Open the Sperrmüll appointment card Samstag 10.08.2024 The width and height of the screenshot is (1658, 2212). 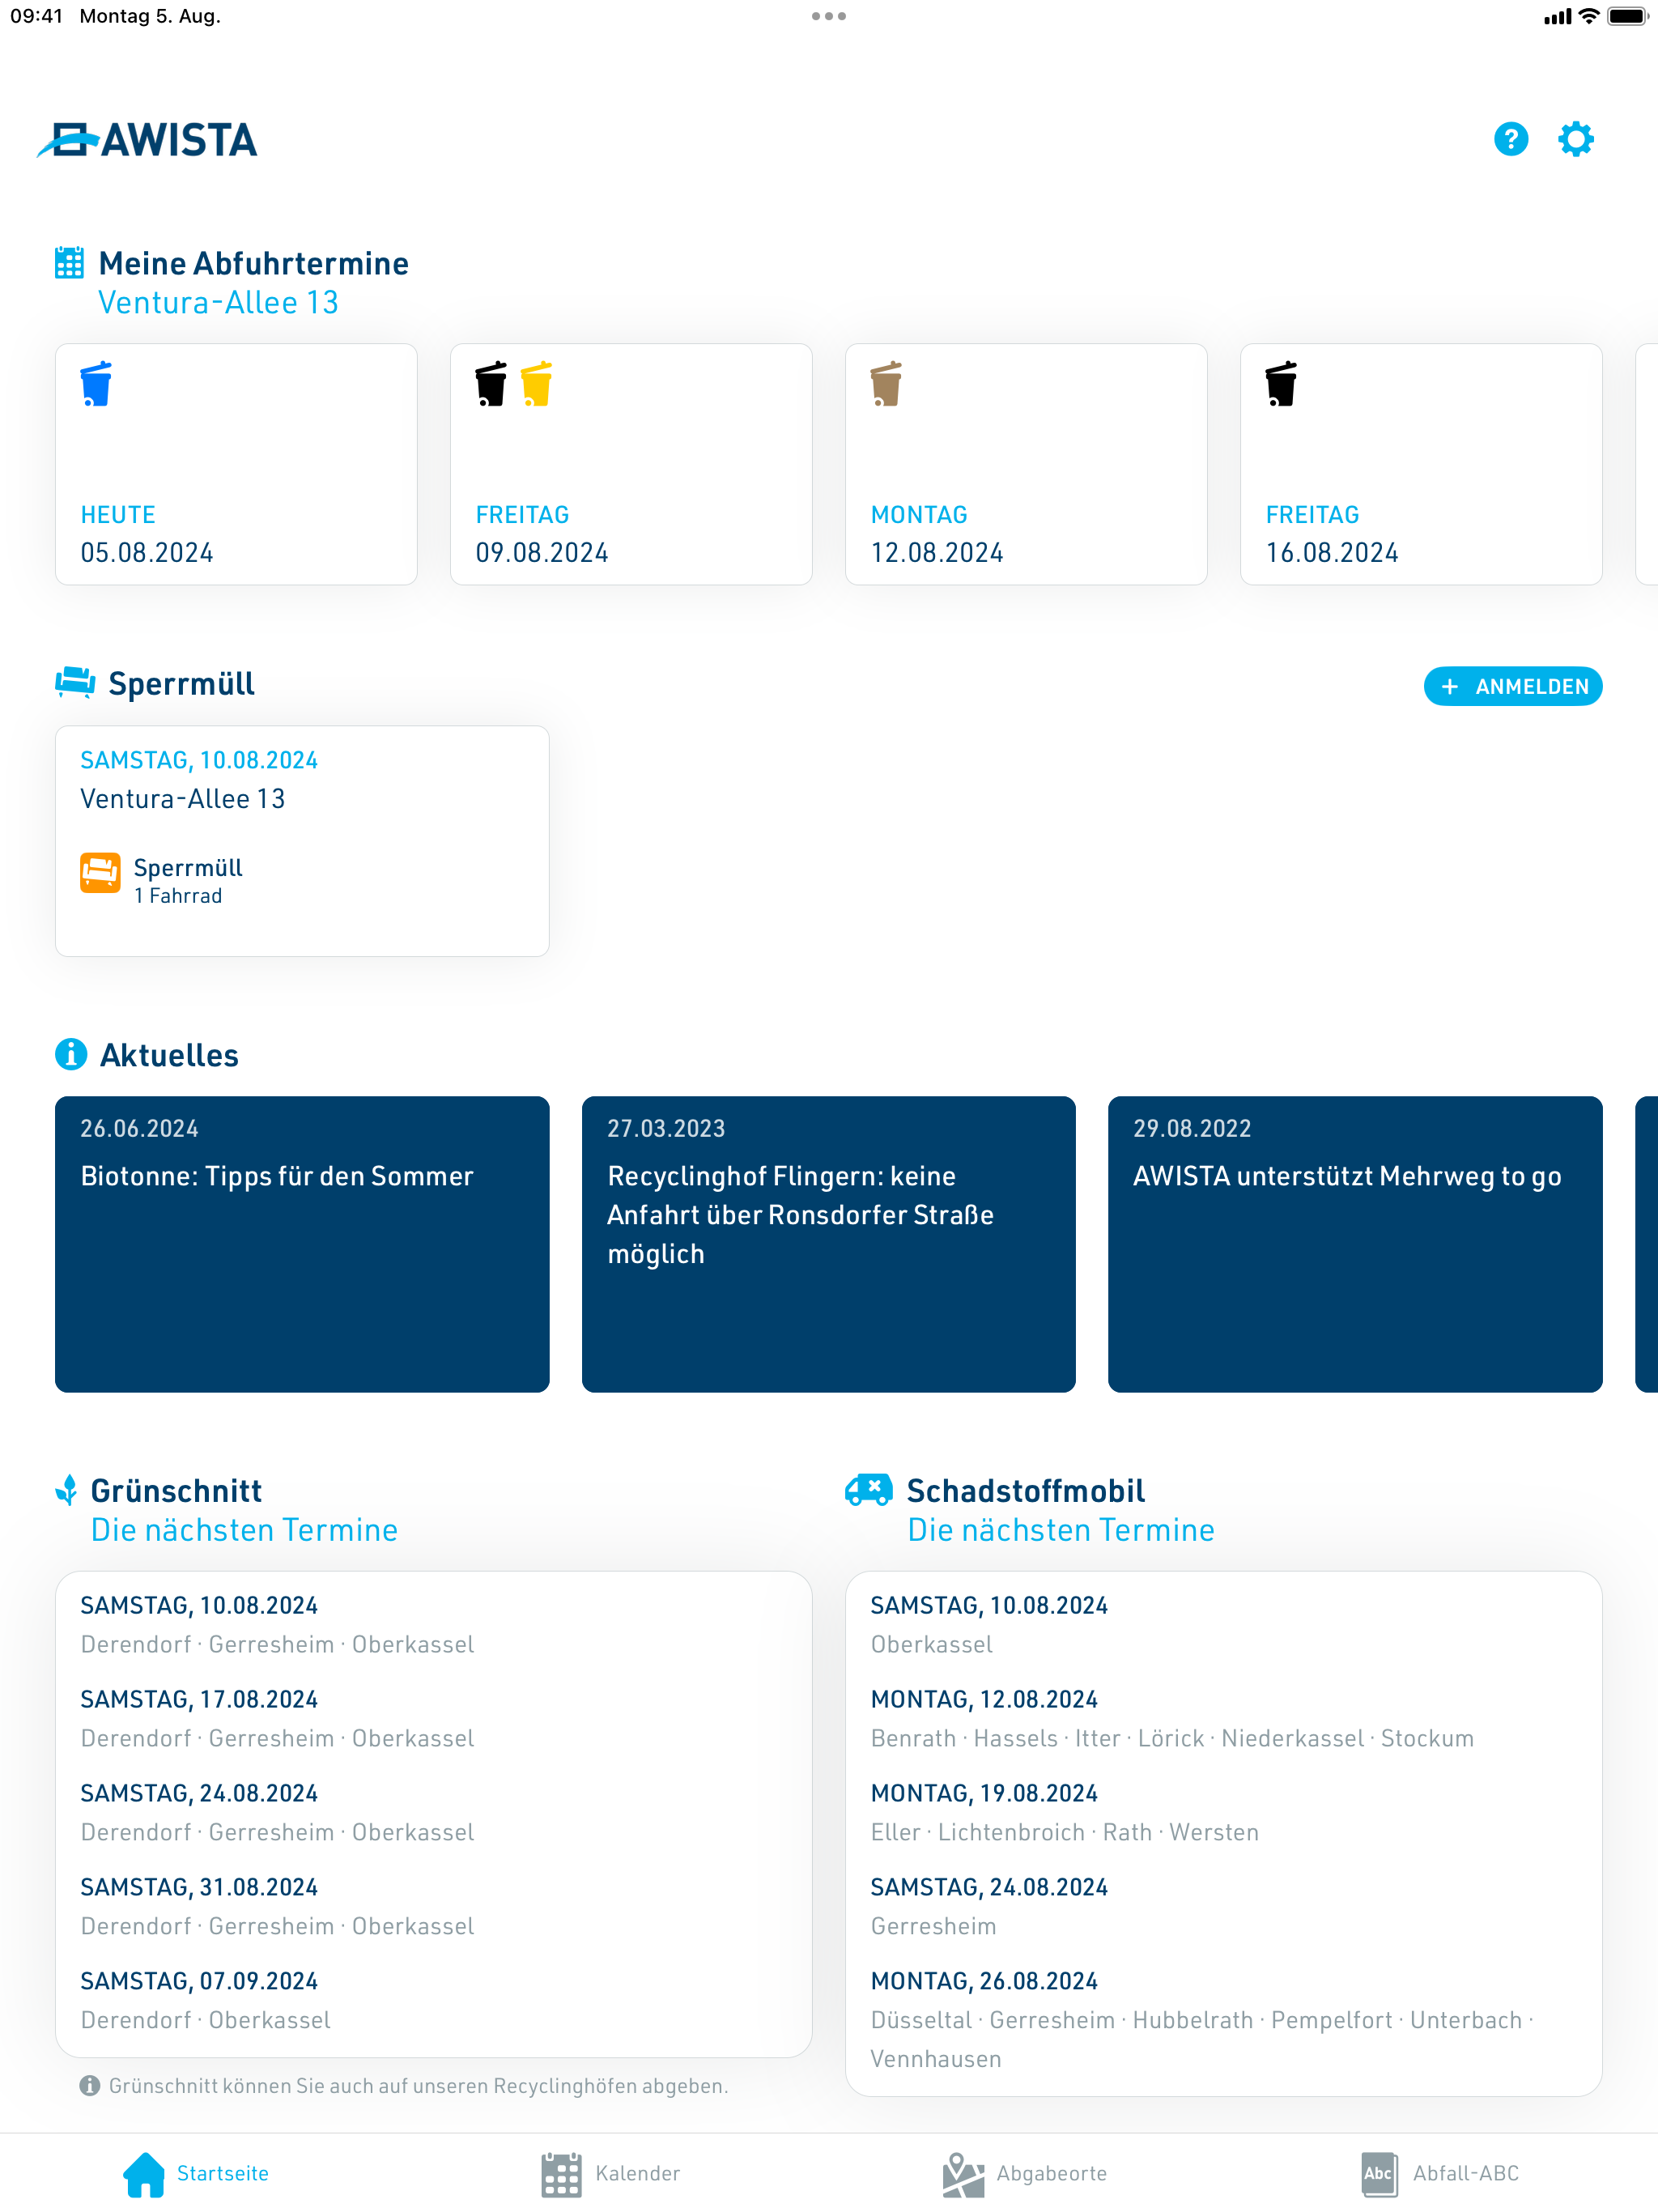[302, 841]
